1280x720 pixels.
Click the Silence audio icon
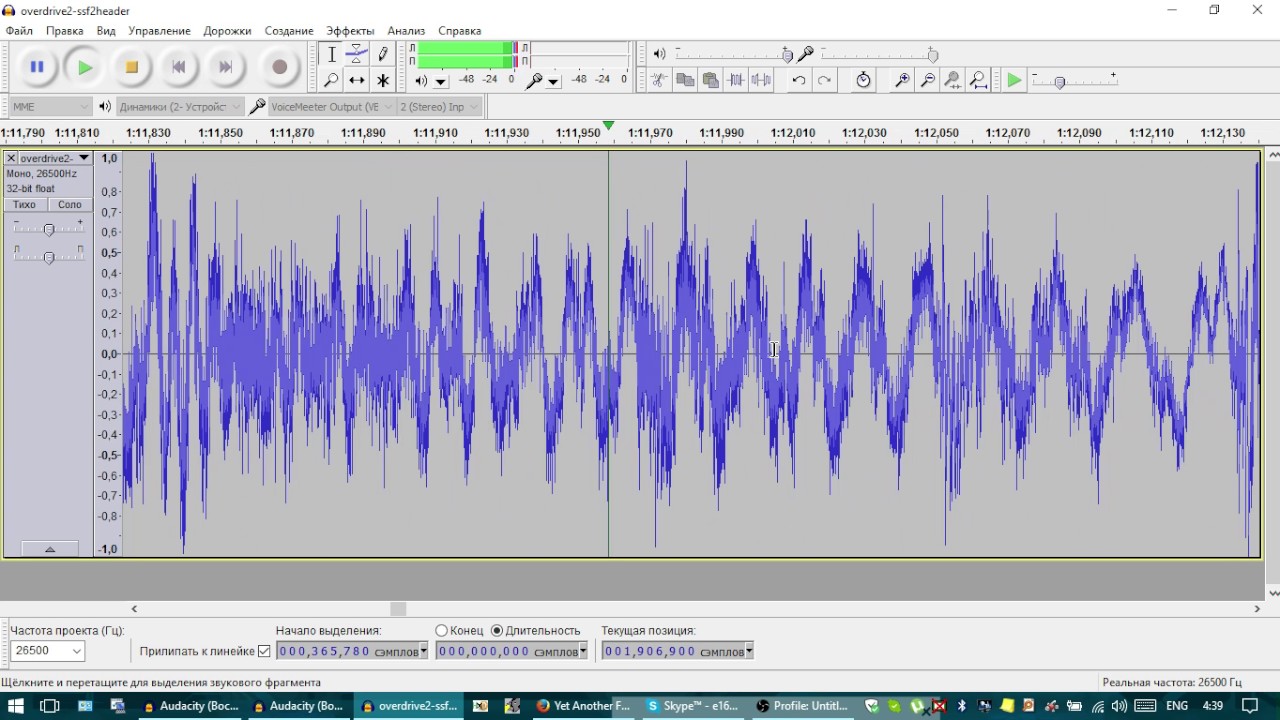tap(762, 80)
